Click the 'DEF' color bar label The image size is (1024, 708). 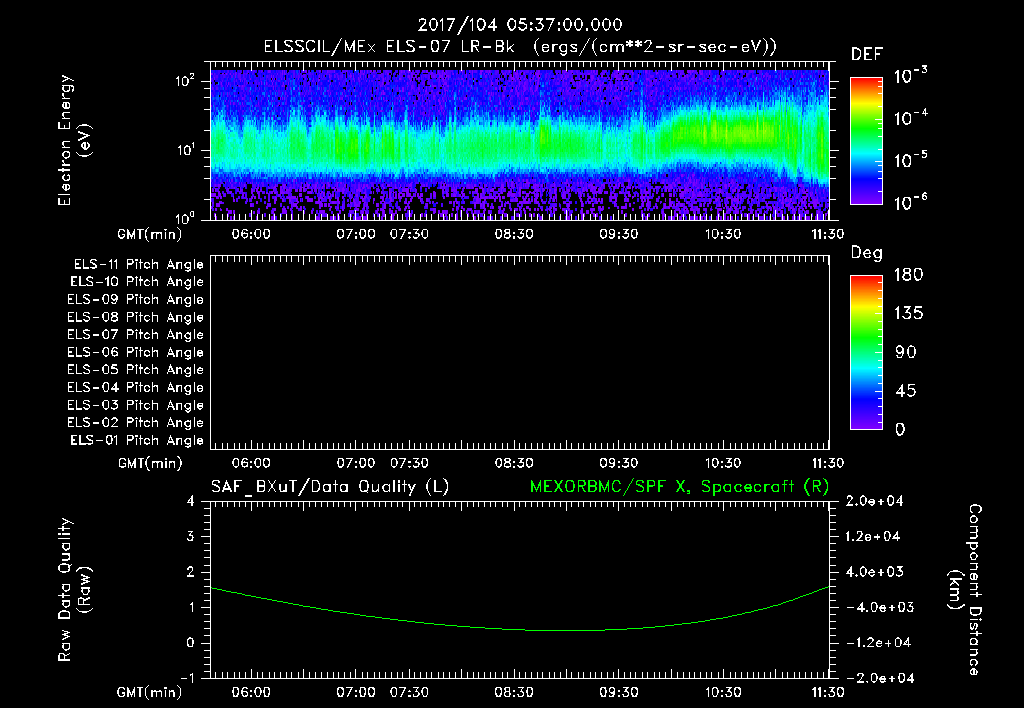tap(867, 55)
